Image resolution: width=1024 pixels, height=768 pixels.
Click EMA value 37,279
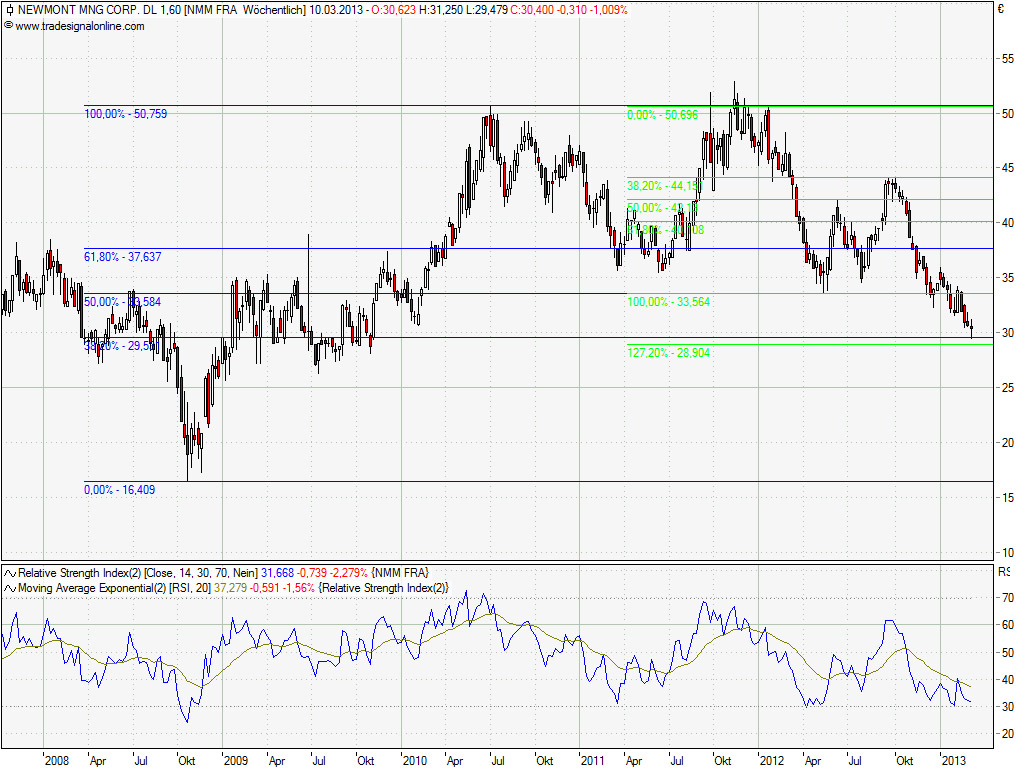pos(231,588)
